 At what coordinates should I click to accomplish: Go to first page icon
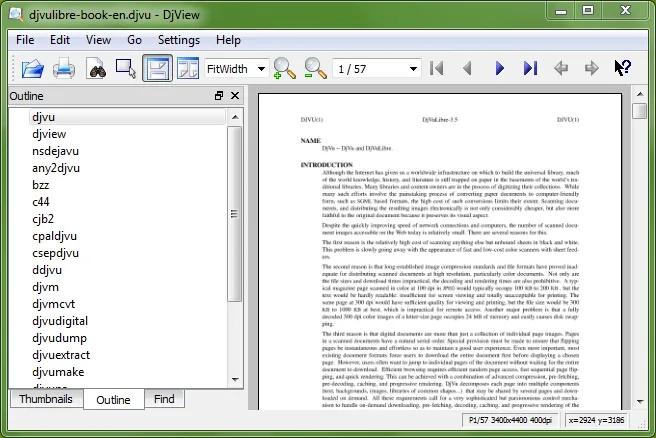click(436, 68)
